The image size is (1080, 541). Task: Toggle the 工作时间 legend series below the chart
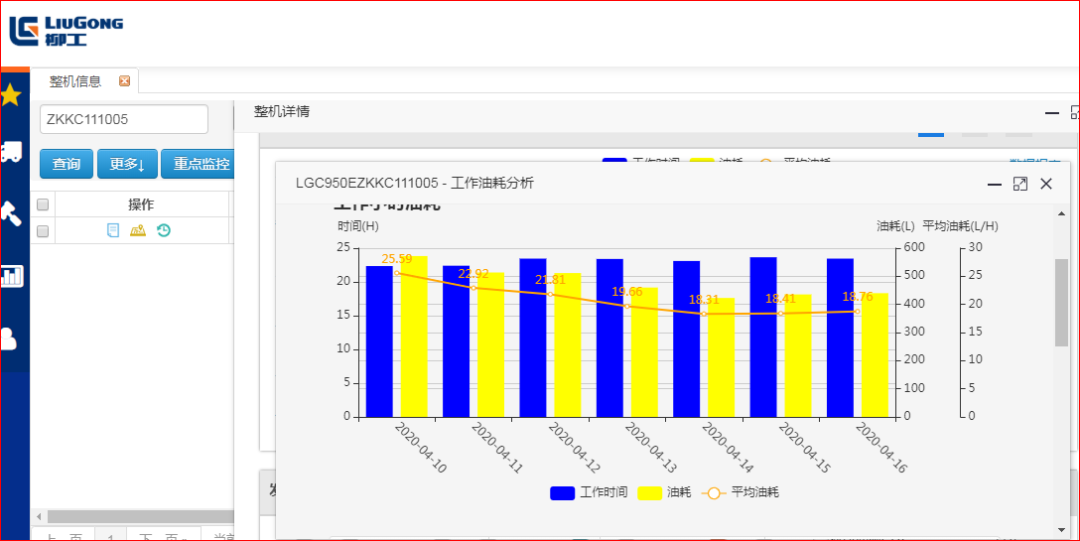[589, 492]
